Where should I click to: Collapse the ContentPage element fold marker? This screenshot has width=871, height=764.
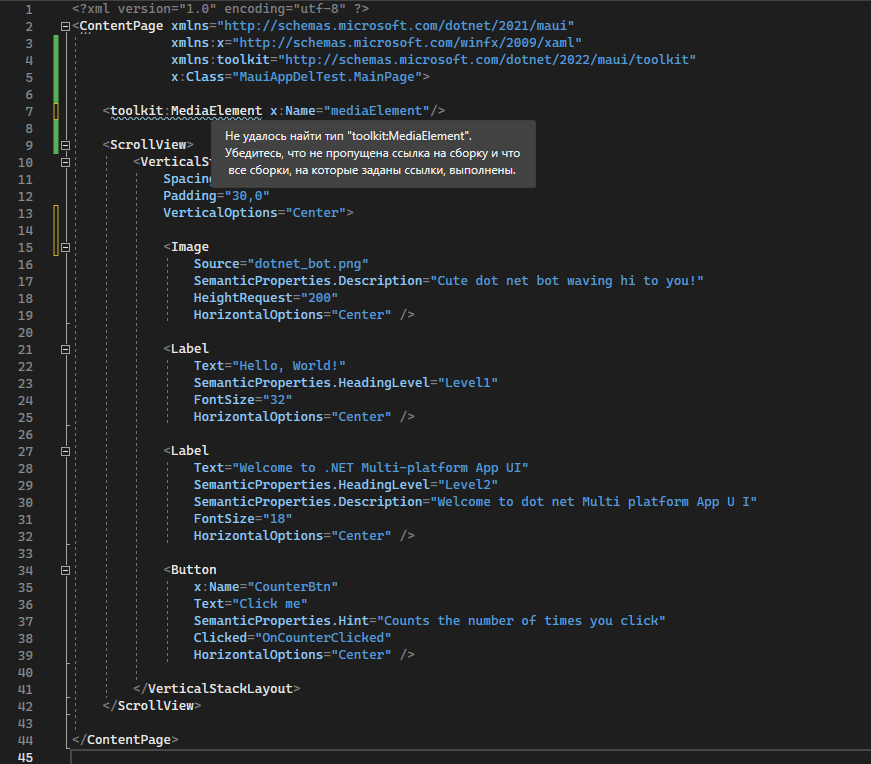(65, 26)
